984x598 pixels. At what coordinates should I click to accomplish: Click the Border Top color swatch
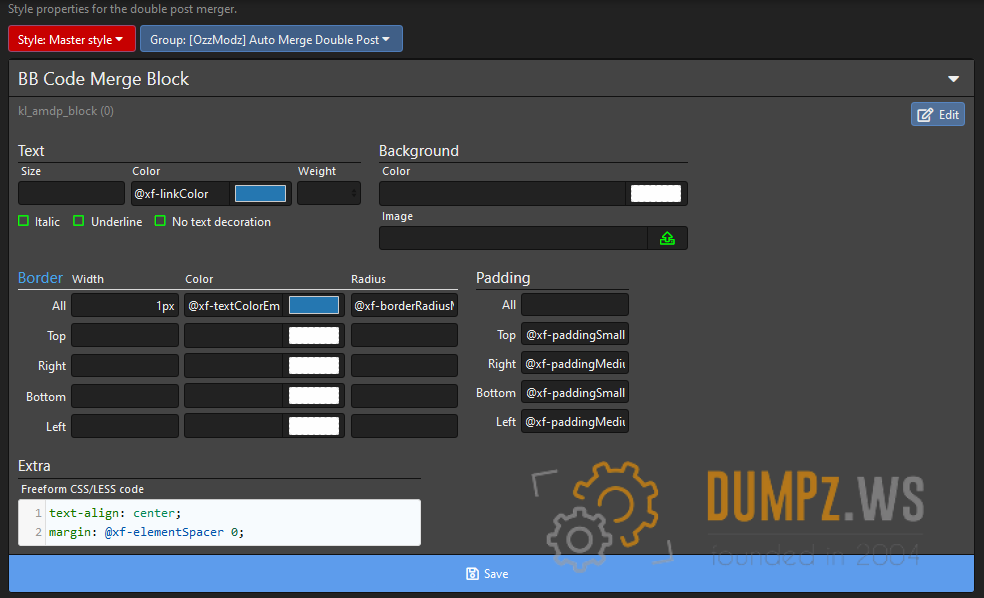pos(313,336)
